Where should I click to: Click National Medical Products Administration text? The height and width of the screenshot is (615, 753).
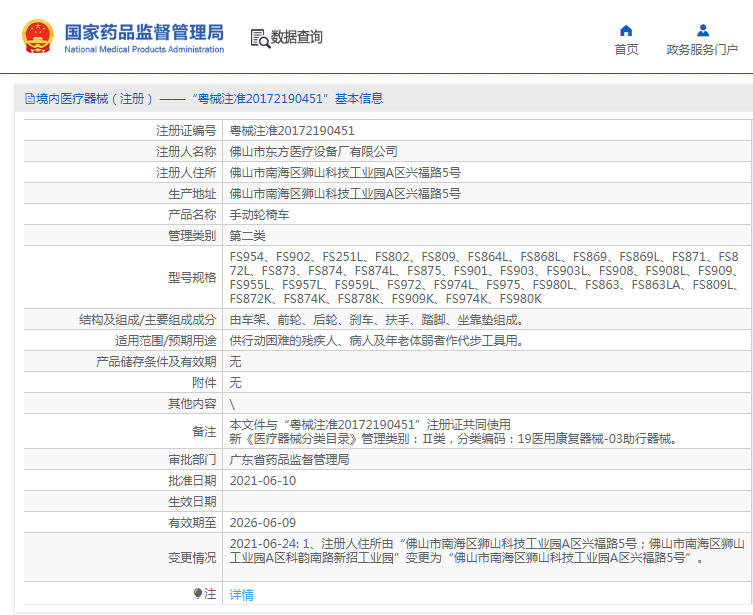(x=144, y=49)
